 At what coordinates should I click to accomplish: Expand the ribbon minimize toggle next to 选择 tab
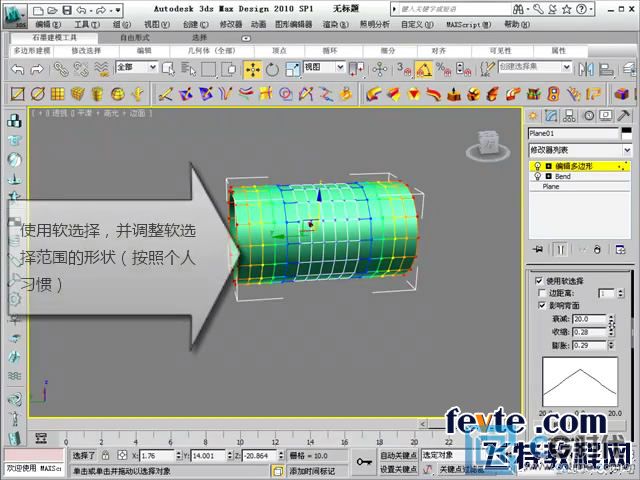point(246,38)
